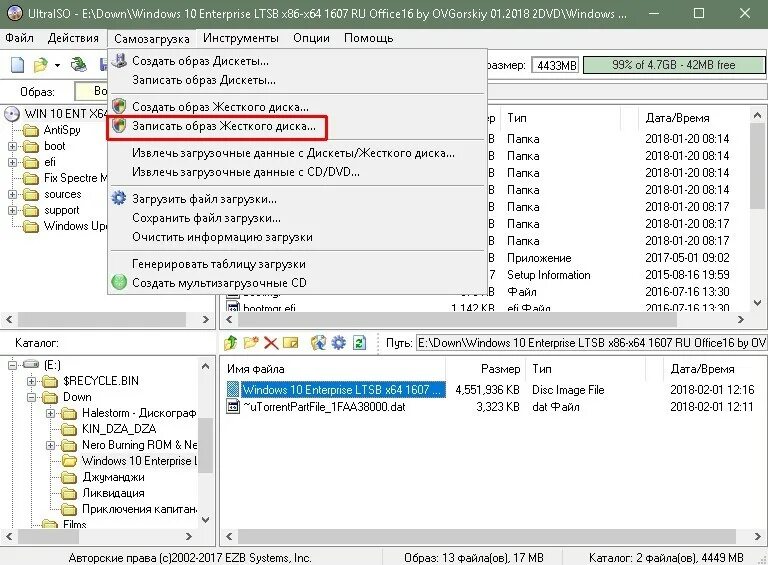Click the upper file list vertical scrollbar thumb

(x=757, y=166)
